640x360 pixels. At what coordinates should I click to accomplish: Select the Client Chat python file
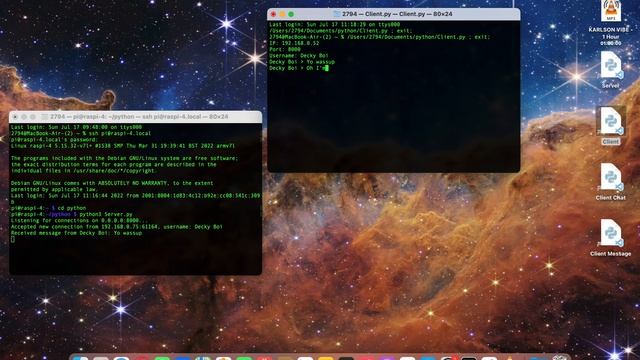click(611, 177)
